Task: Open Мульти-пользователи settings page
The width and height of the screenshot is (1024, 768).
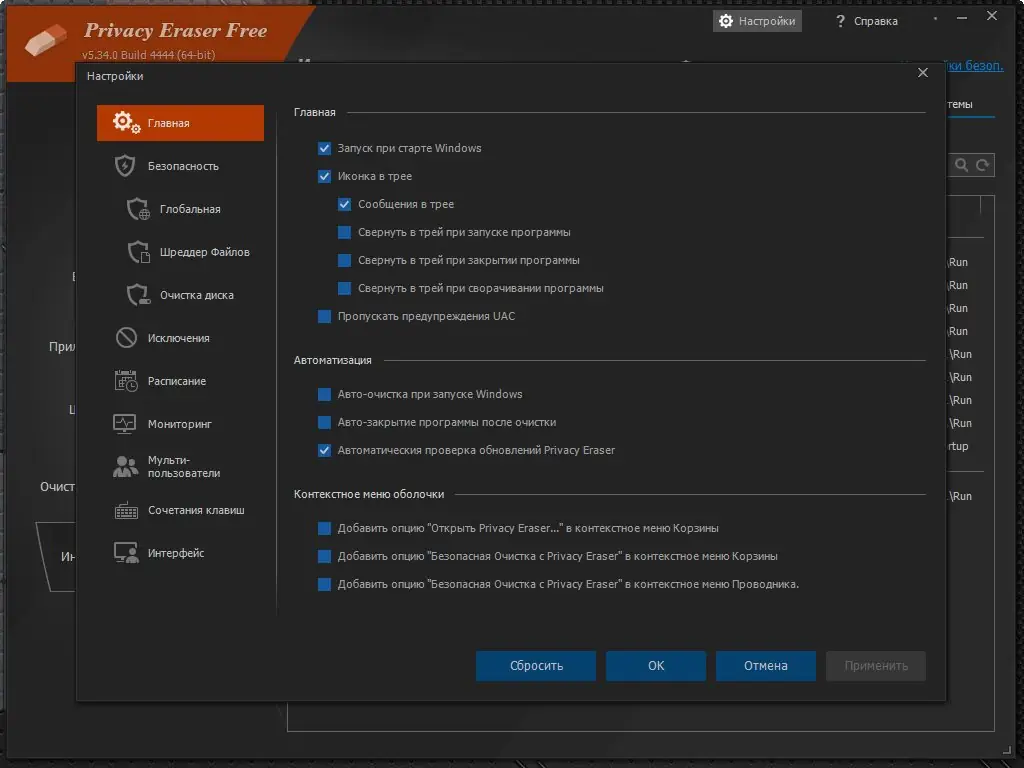Action: 180,466
